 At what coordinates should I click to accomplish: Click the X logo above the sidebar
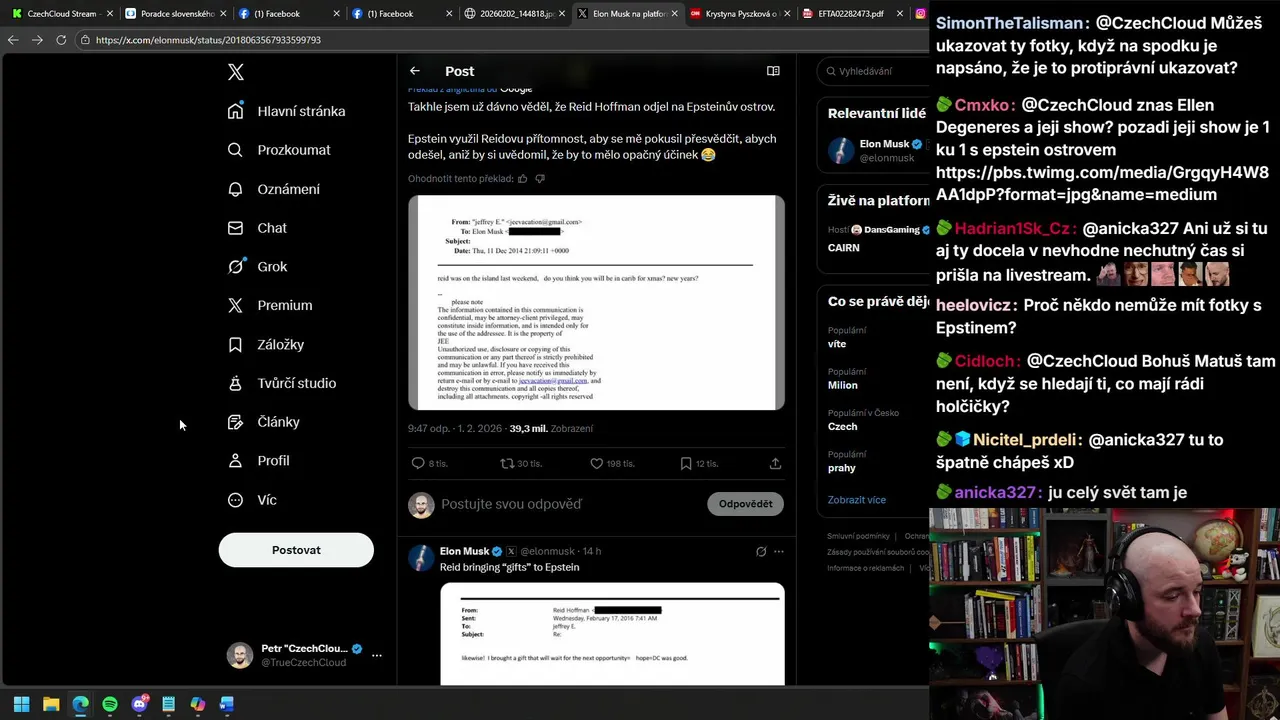(x=235, y=72)
